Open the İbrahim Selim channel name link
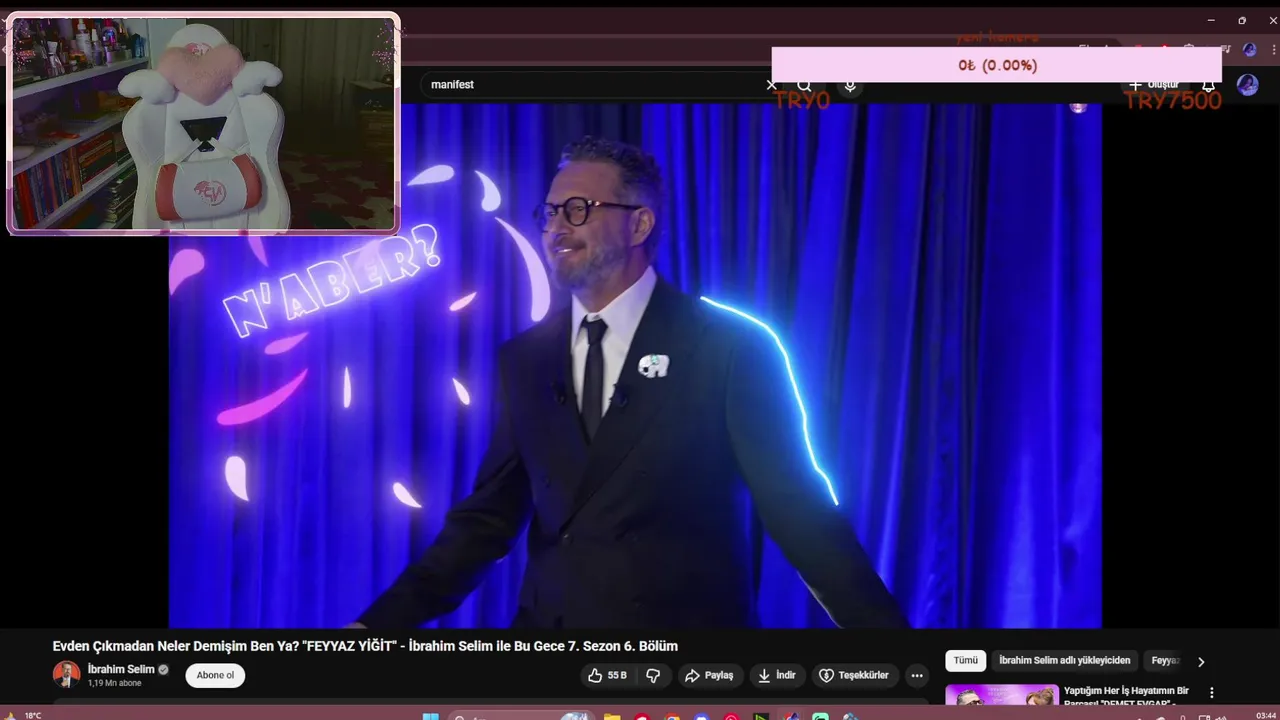 click(121, 669)
